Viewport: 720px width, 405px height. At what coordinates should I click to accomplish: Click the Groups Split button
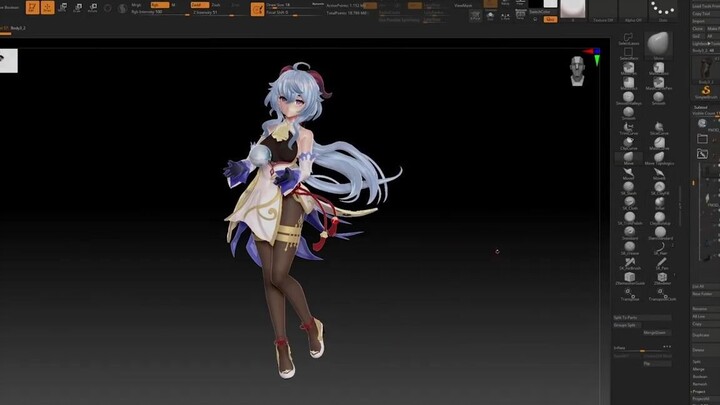tap(626, 325)
